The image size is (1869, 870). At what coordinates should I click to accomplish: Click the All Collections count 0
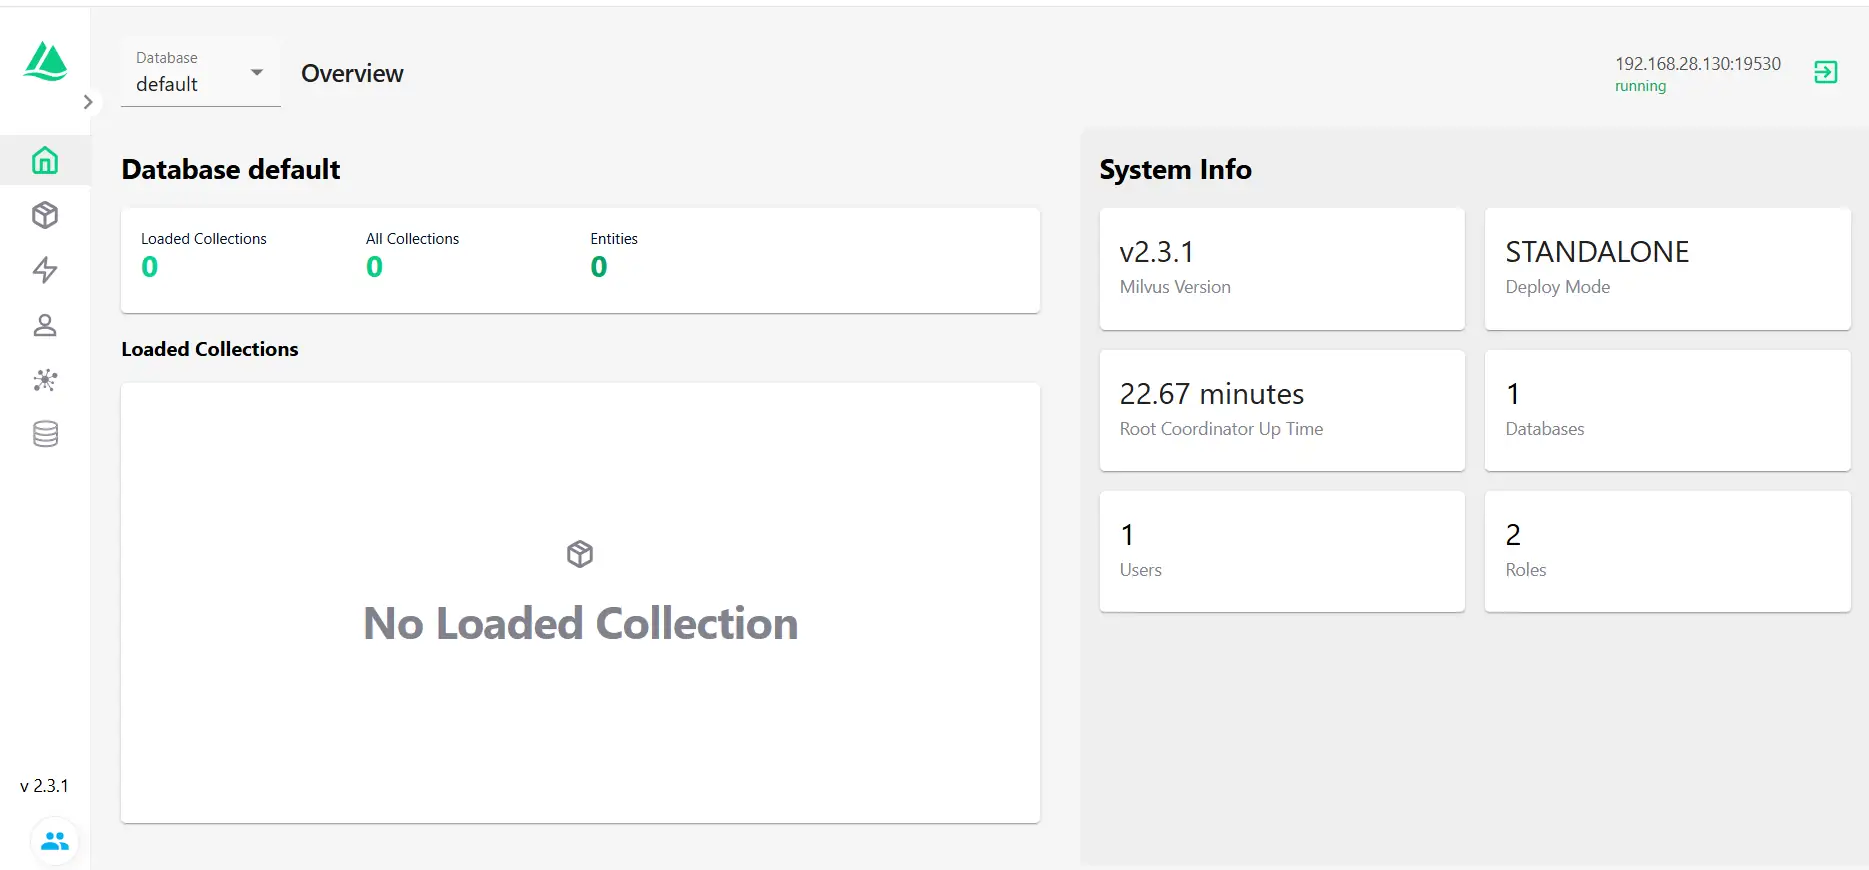(x=374, y=267)
